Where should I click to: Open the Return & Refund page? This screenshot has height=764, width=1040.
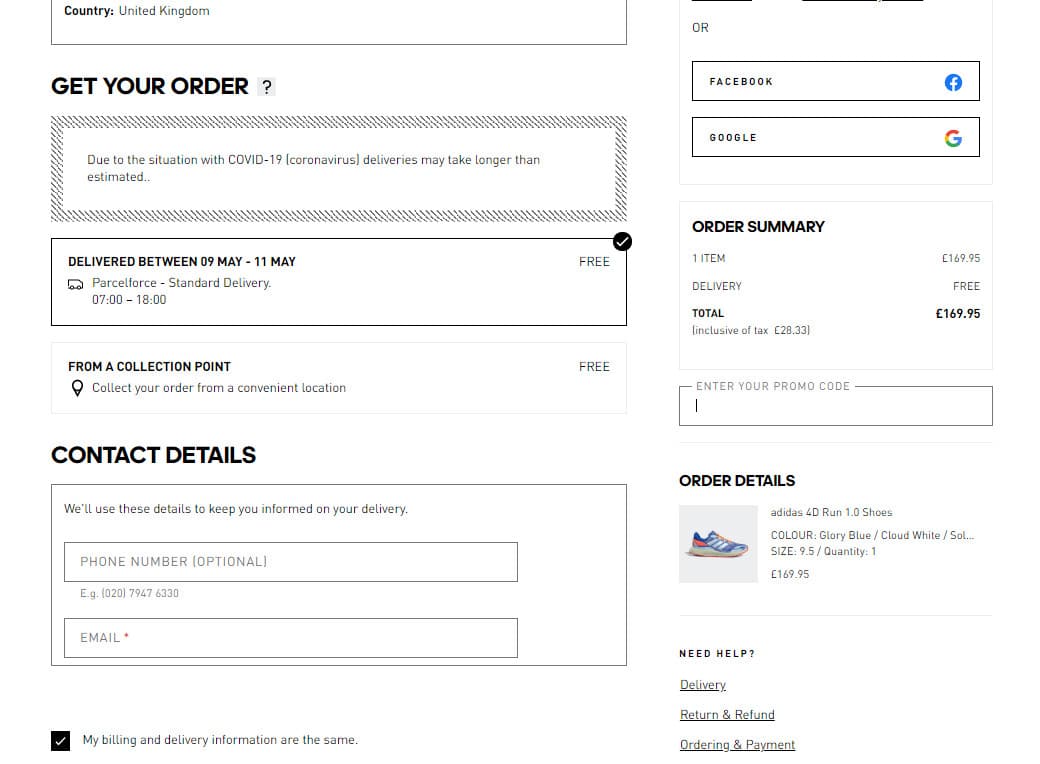click(727, 714)
